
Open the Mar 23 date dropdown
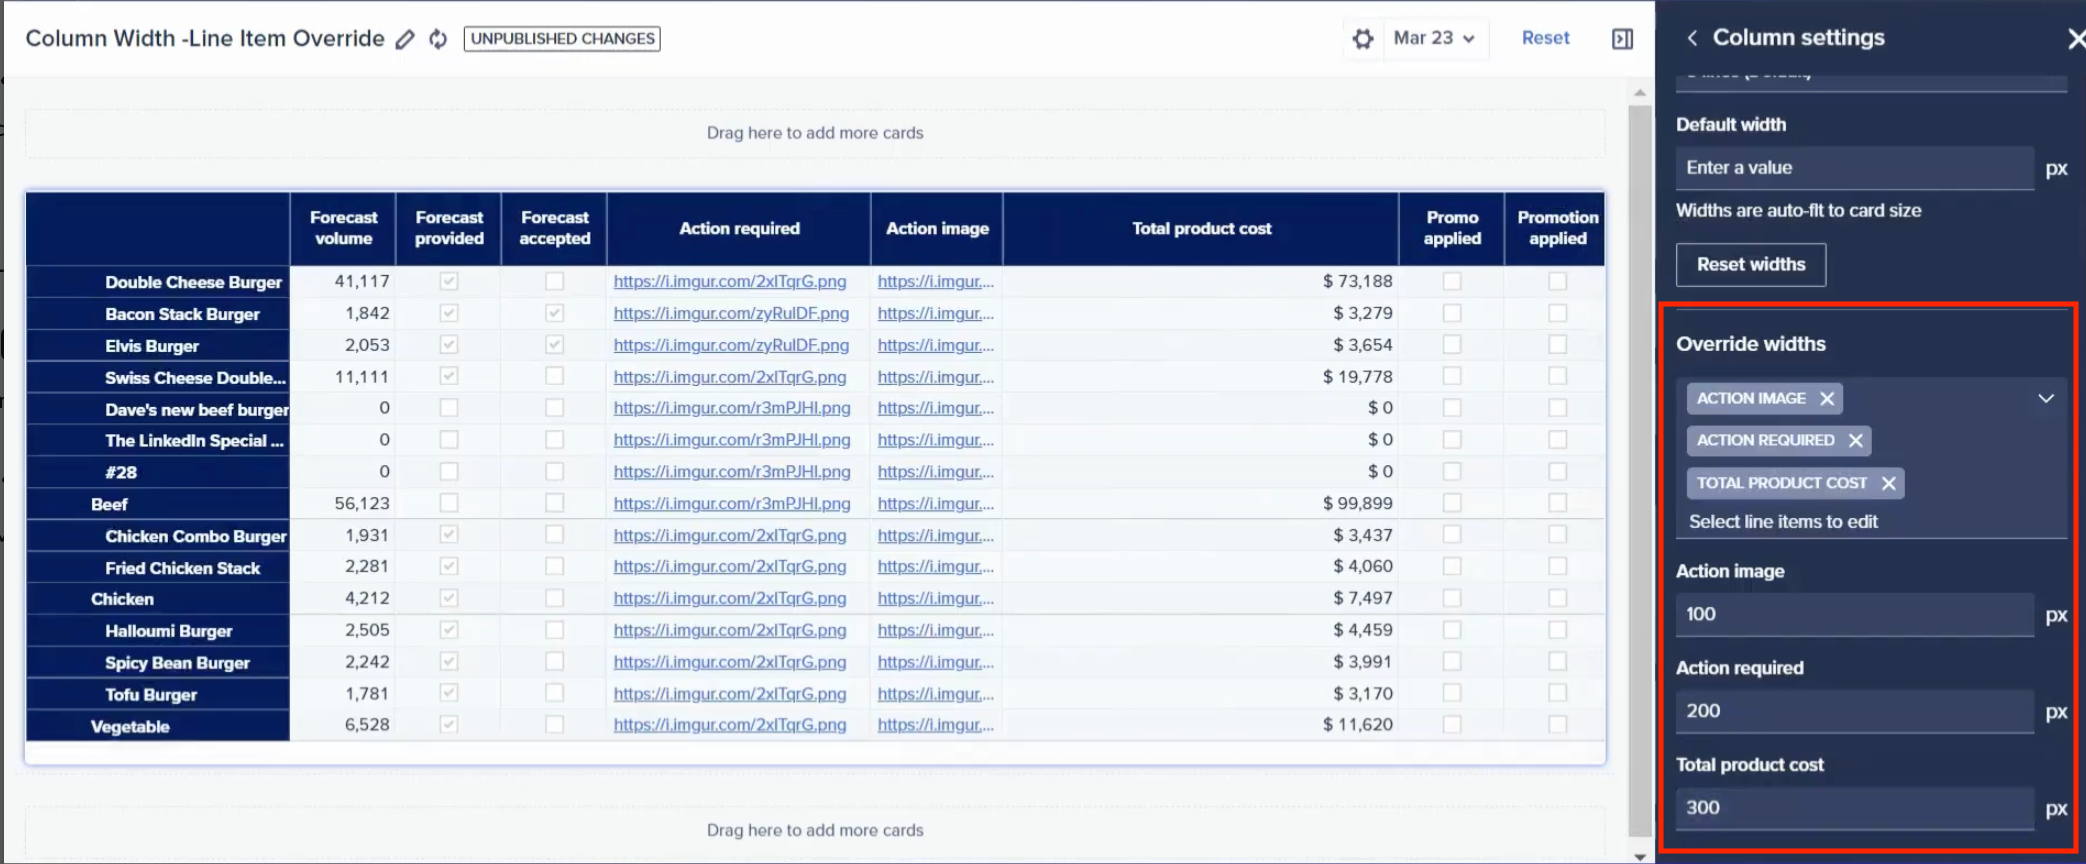coord(1434,38)
